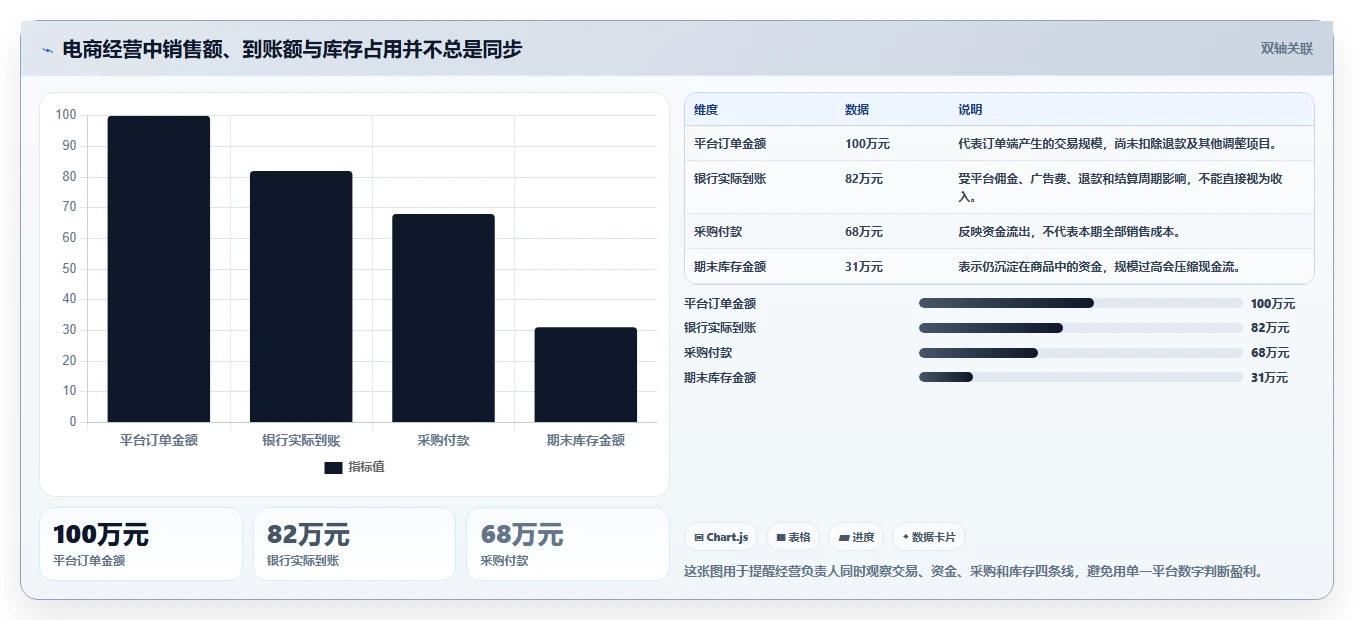1354x620 pixels.
Task: Open the 100万元 平台订单金额 data card
Action: [x=141, y=544]
